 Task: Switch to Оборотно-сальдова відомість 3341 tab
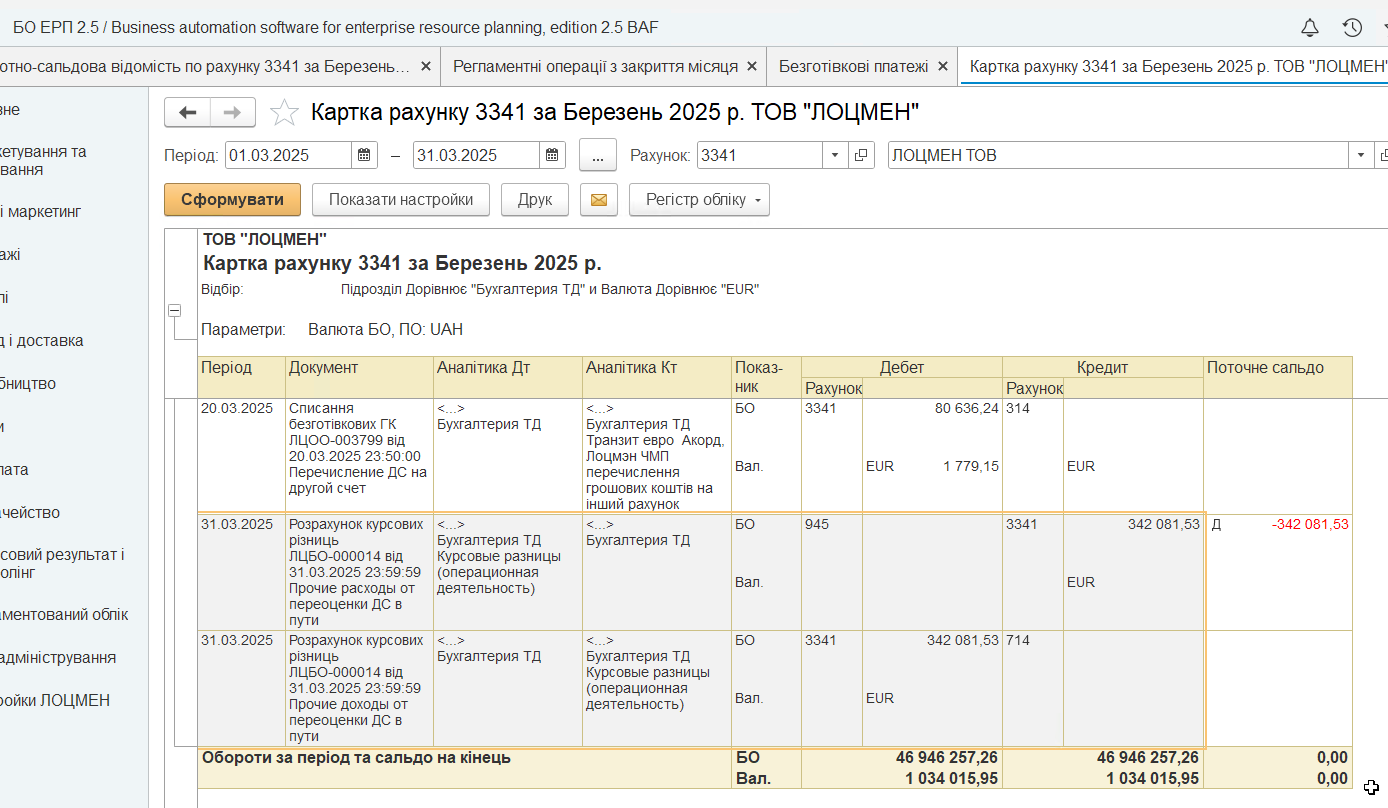click(x=205, y=66)
